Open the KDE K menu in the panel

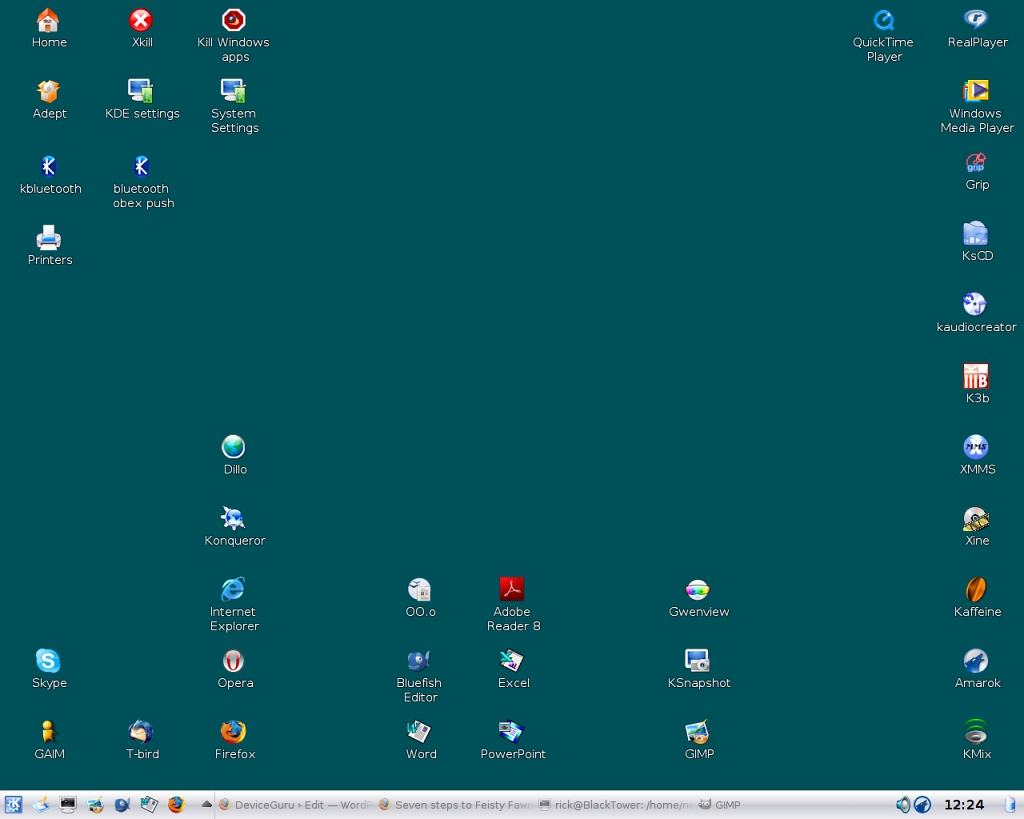(x=13, y=805)
